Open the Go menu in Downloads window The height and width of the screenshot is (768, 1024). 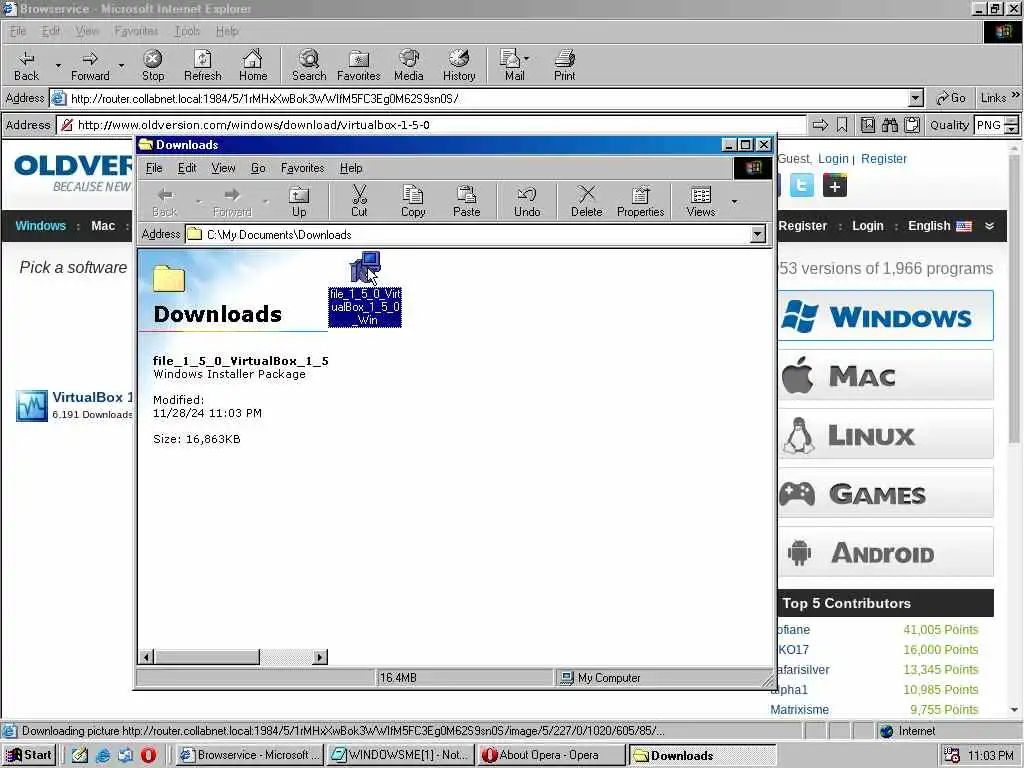pyautogui.click(x=258, y=168)
